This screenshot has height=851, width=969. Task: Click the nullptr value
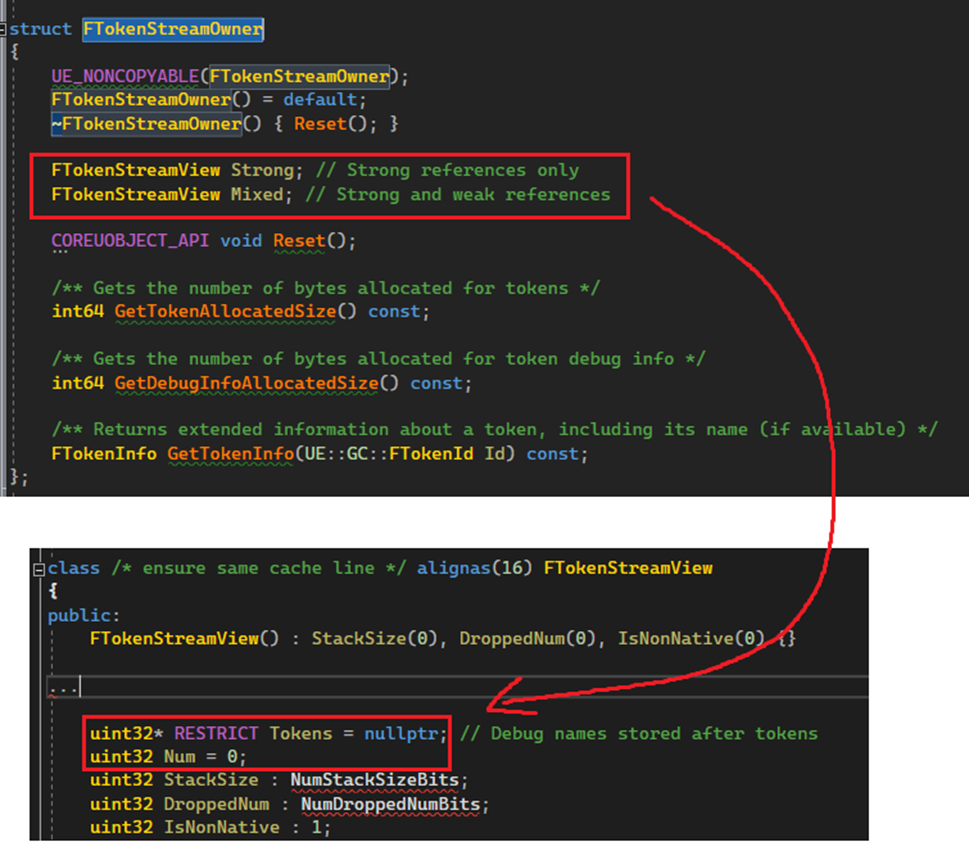402,734
